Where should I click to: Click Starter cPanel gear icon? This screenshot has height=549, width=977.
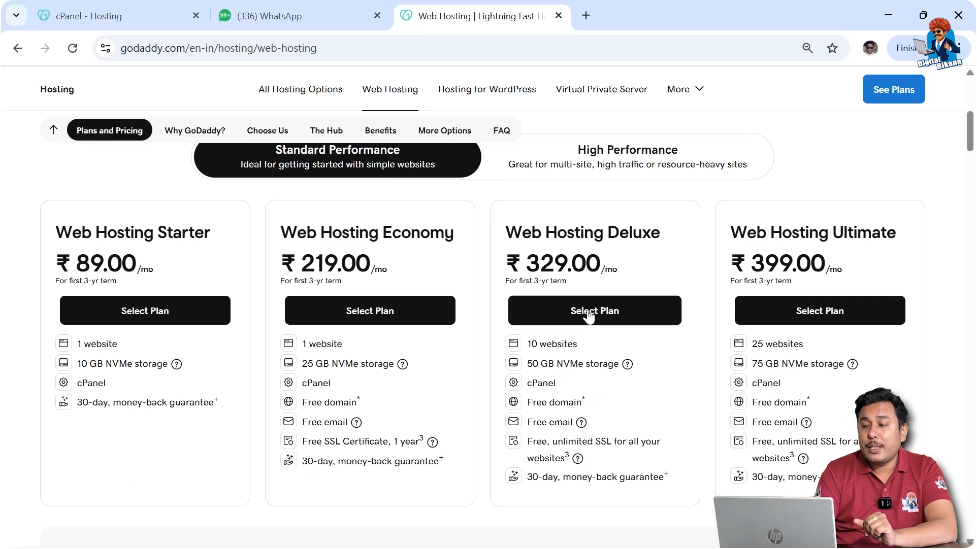point(64,383)
